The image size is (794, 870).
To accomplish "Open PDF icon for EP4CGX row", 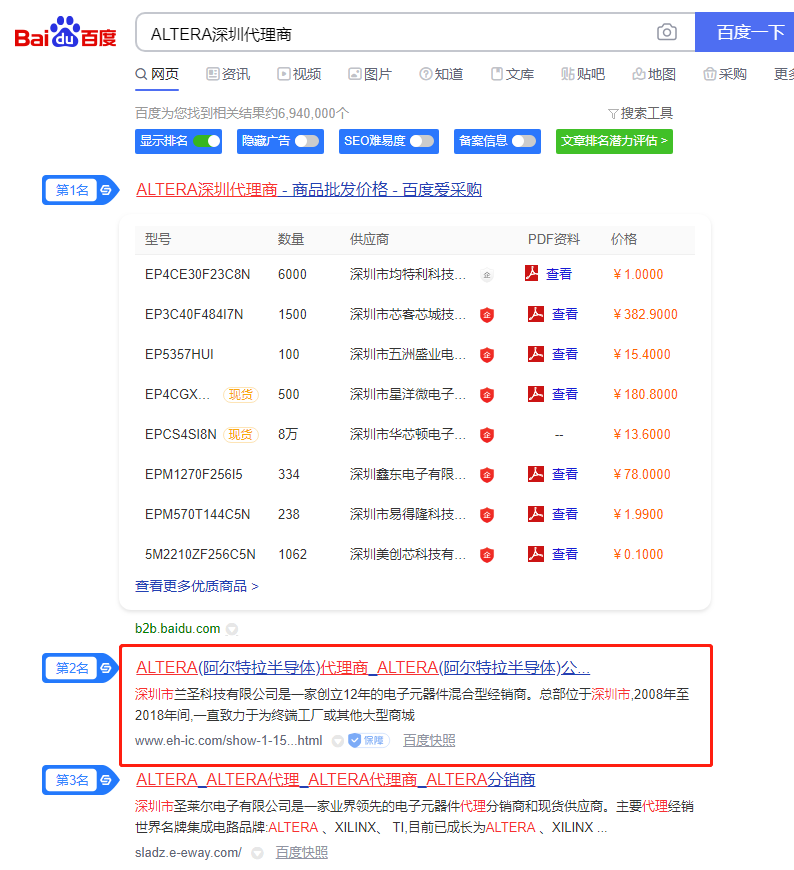I will [x=535, y=394].
